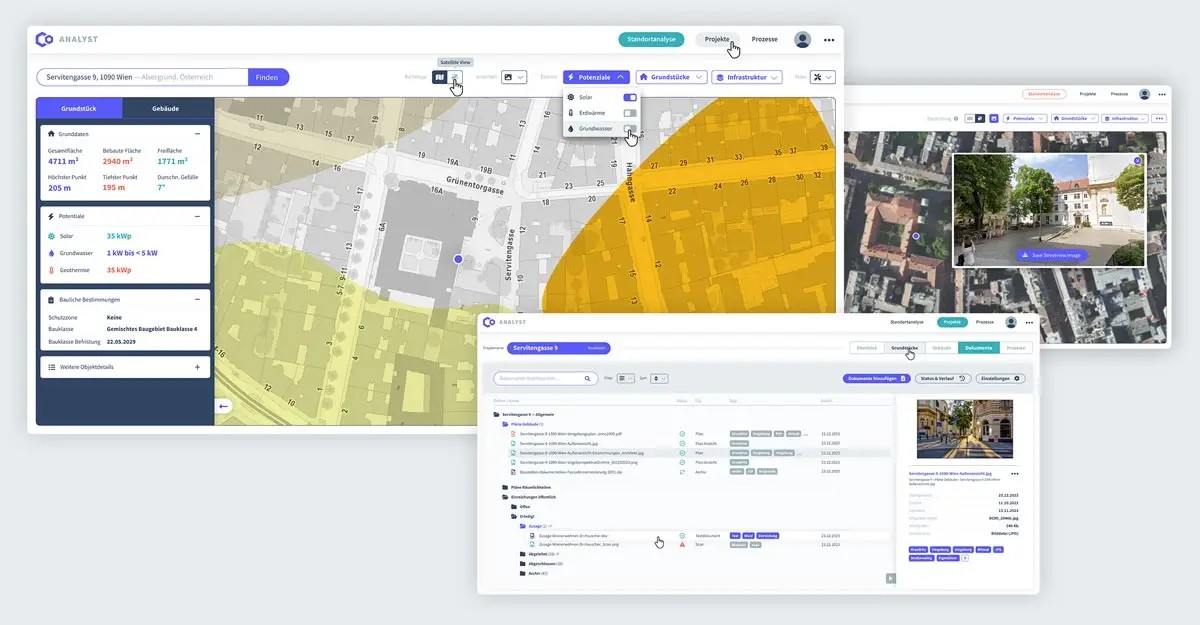Image resolution: width=1200 pixels, height=625 pixels.
Task: Click the search magnifier in documents search
Action: point(587,379)
